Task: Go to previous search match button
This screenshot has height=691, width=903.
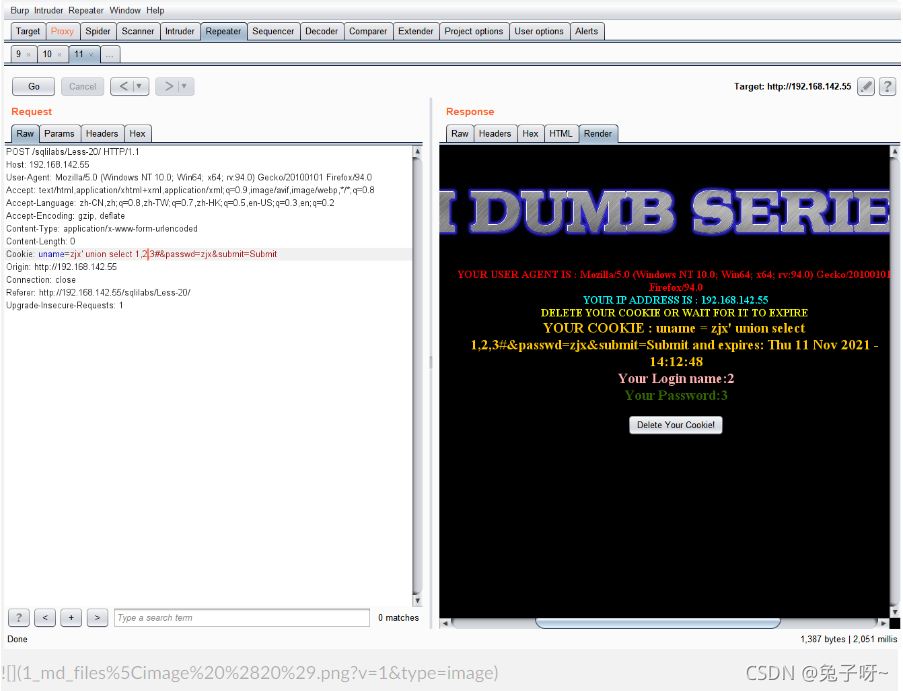Action: [45, 617]
